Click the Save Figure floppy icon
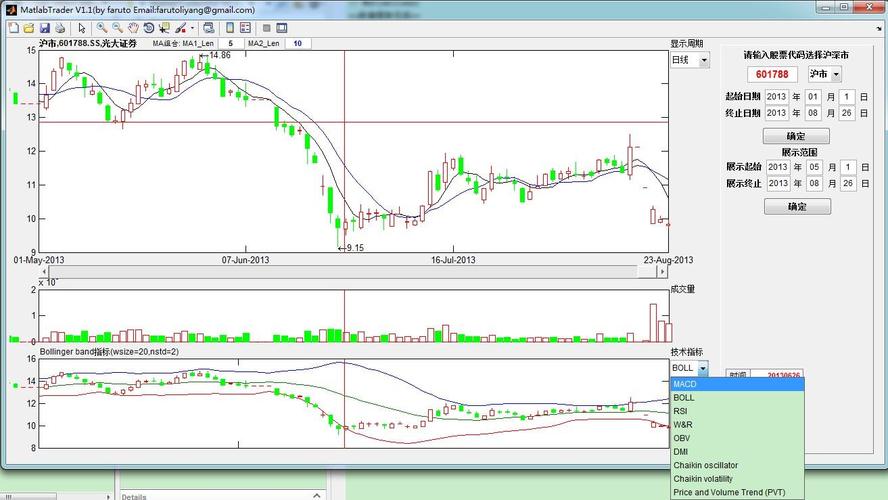Screen dimensions: 888x500 pos(45,28)
